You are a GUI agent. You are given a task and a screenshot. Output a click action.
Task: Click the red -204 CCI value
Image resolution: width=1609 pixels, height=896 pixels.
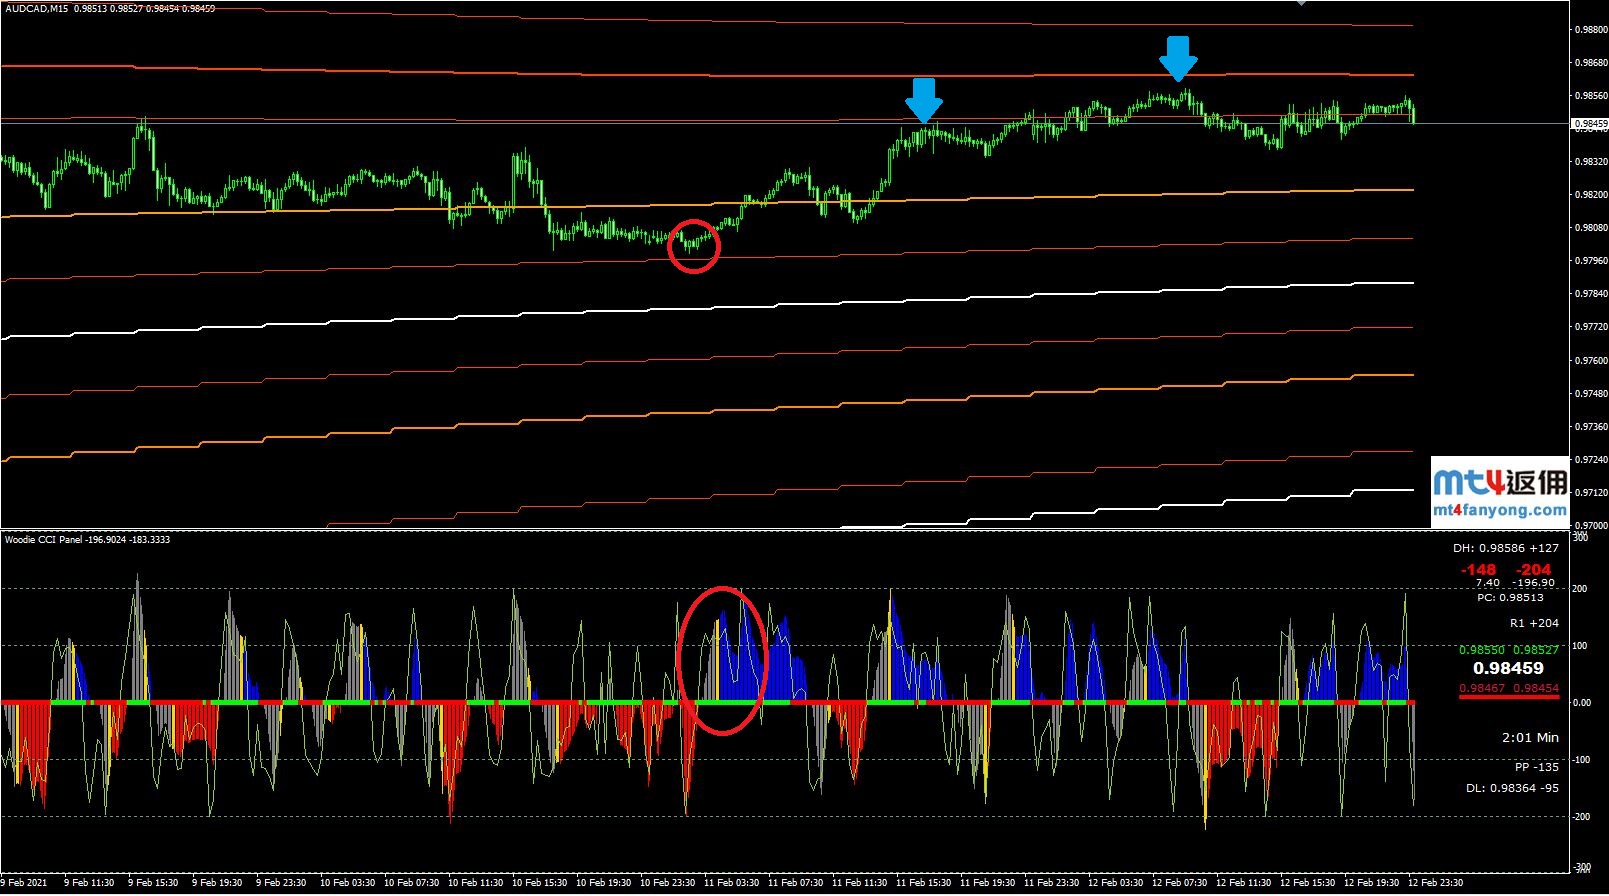point(1533,569)
